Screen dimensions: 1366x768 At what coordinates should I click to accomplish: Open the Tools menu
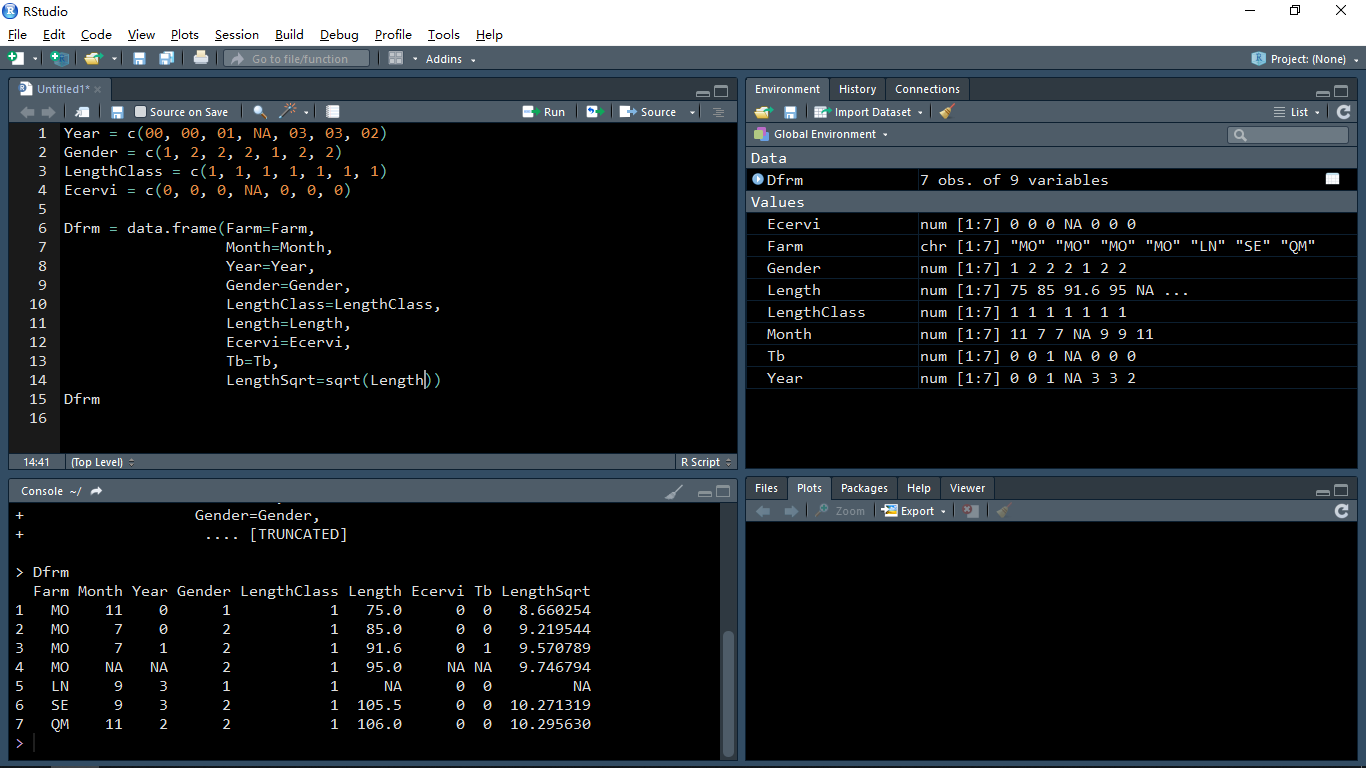click(x=443, y=35)
